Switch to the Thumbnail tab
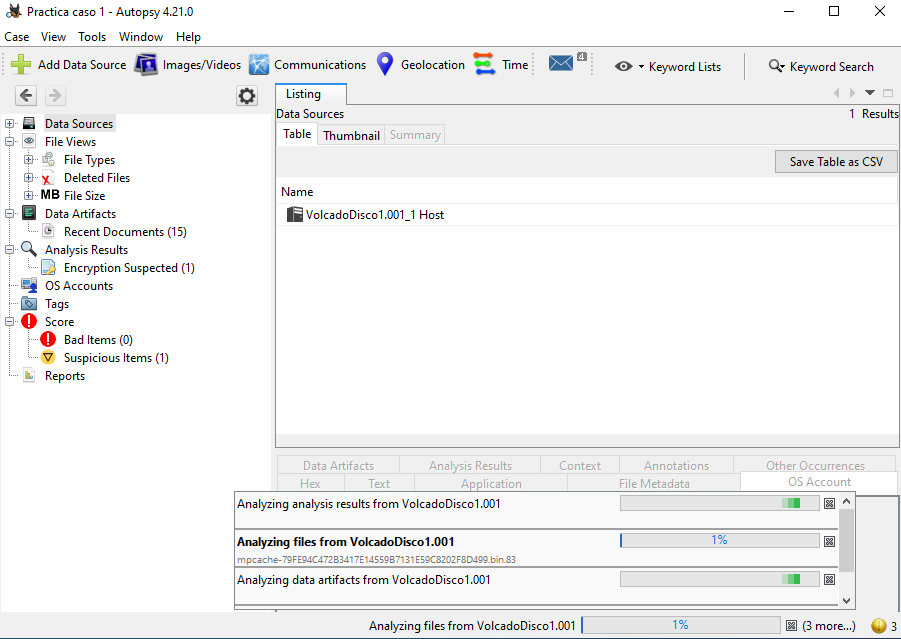The width and height of the screenshot is (901, 639). point(351,135)
